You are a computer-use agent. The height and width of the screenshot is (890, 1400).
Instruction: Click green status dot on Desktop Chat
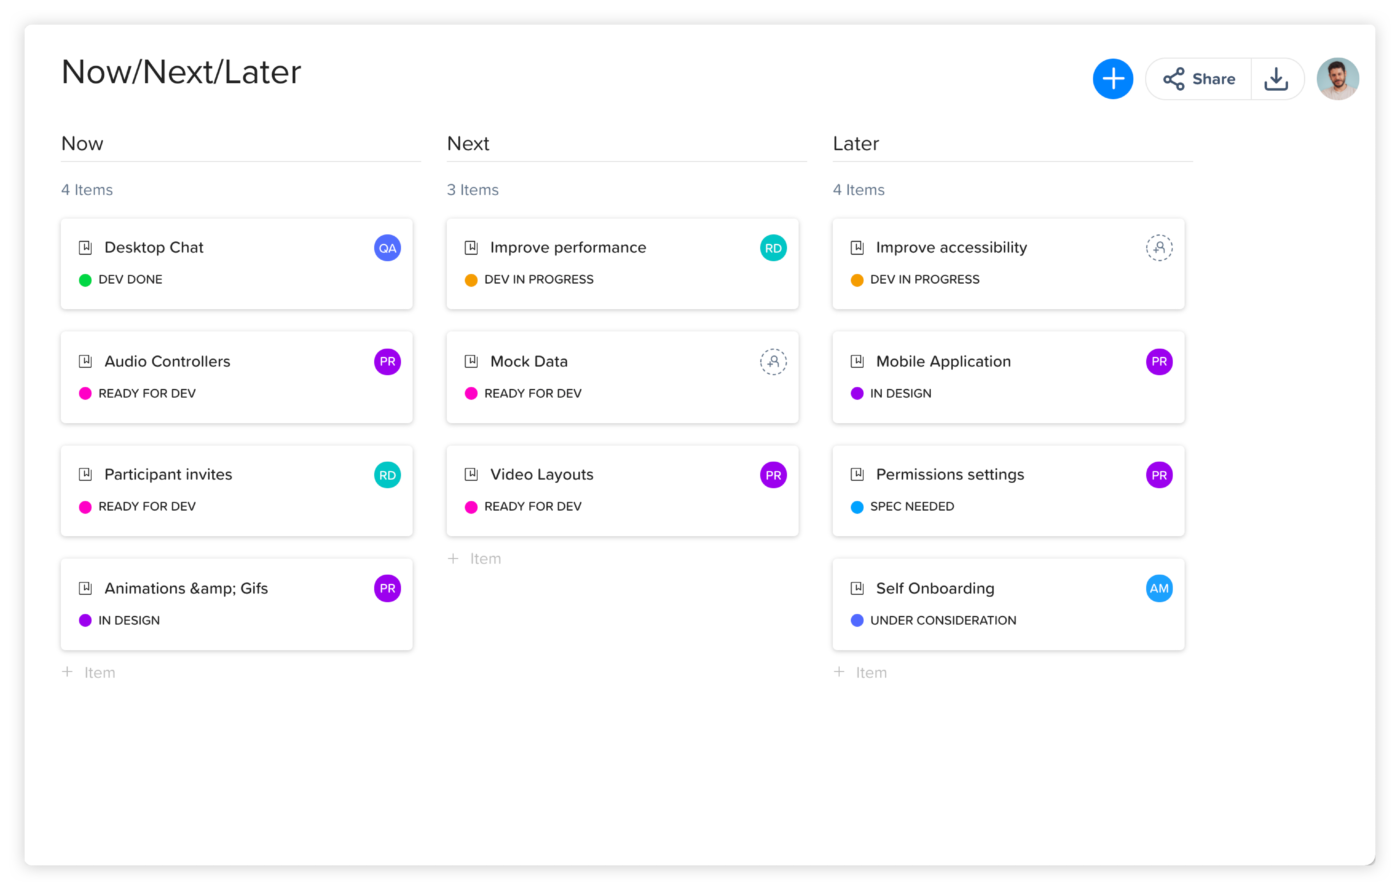coord(85,280)
